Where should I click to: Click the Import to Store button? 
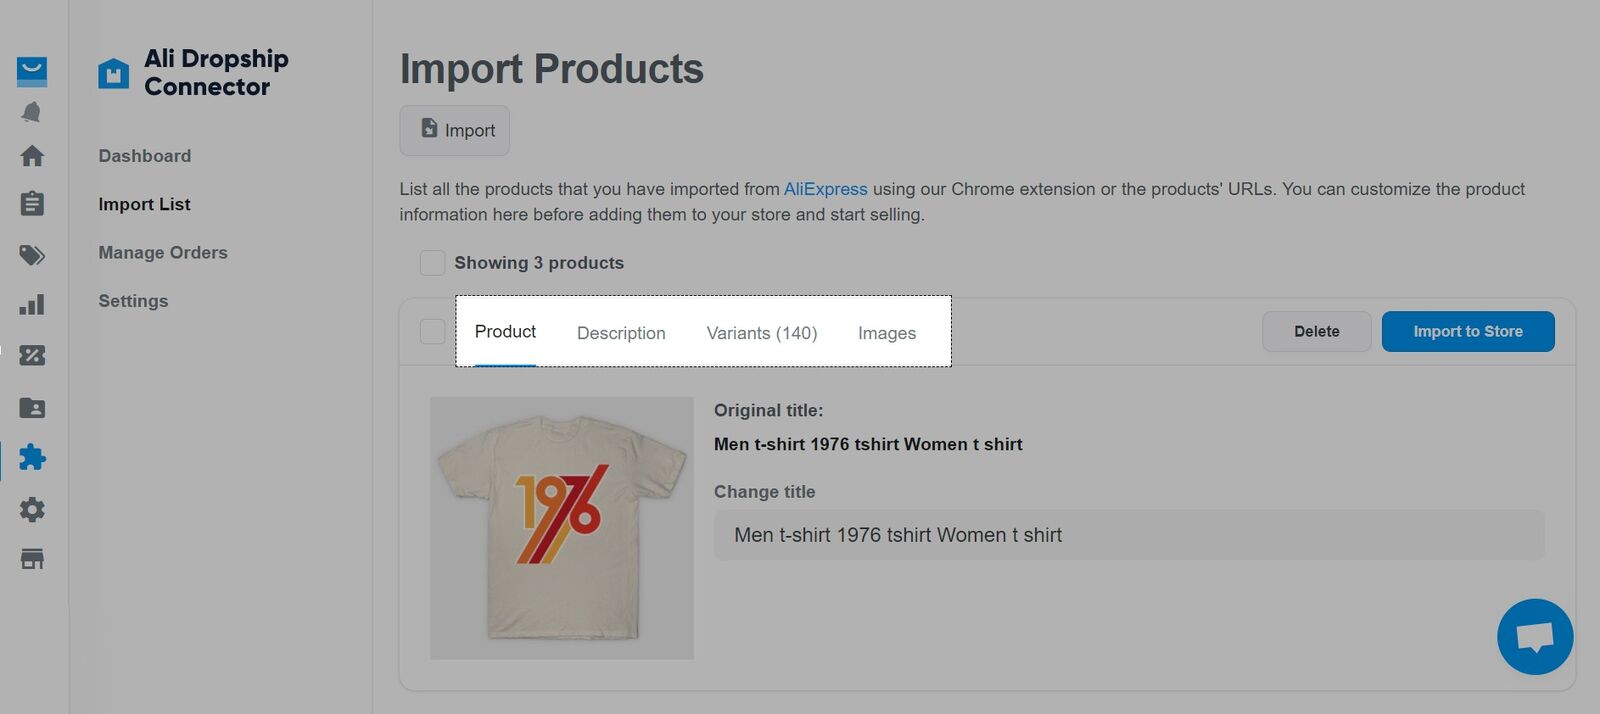click(1467, 332)
